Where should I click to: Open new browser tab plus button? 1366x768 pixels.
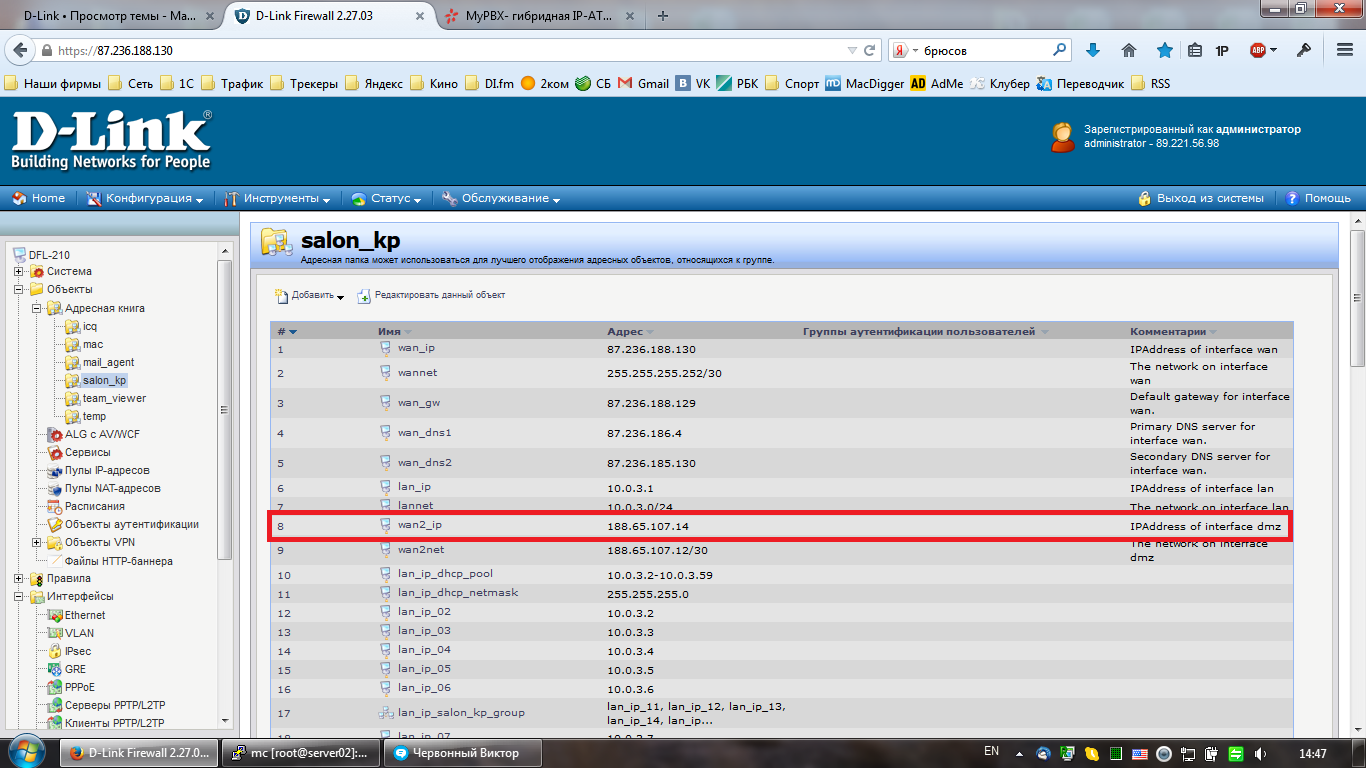click(x=663, y=16)
